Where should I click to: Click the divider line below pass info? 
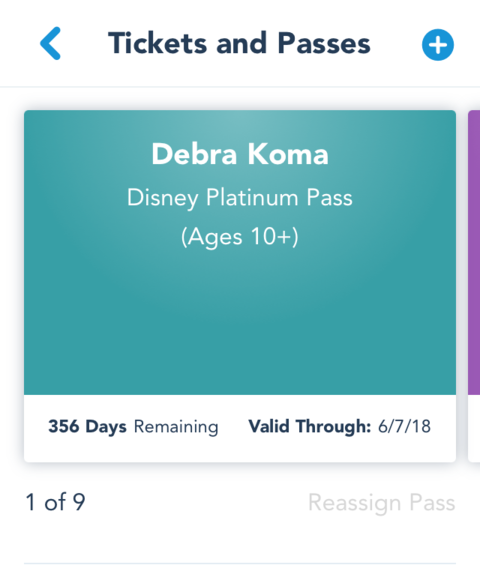click(x=240, y=563)
